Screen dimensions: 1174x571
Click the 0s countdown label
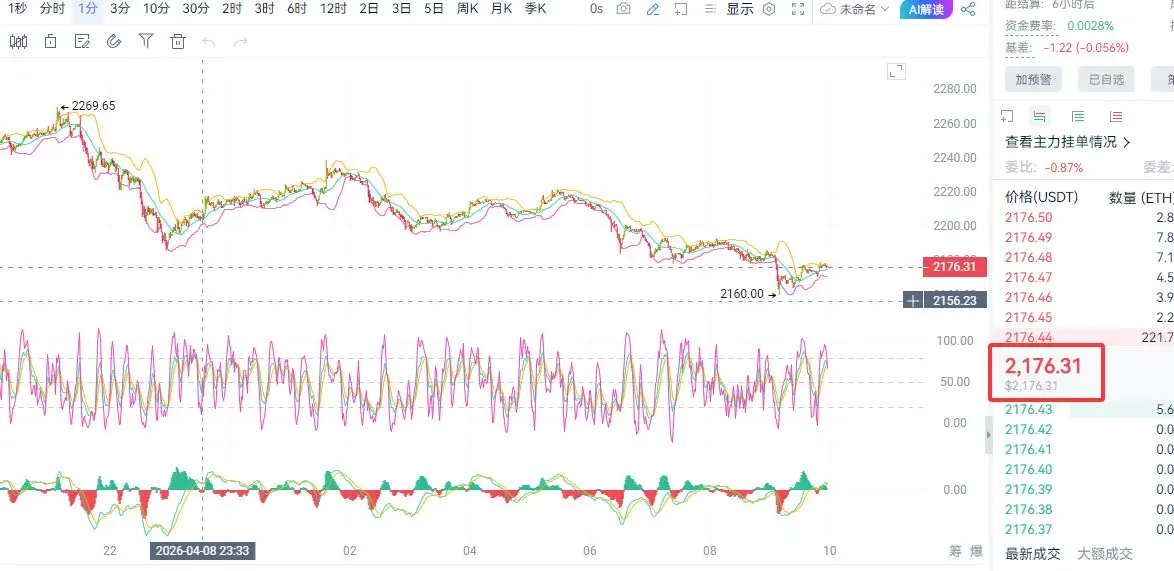tap(596, 9)
